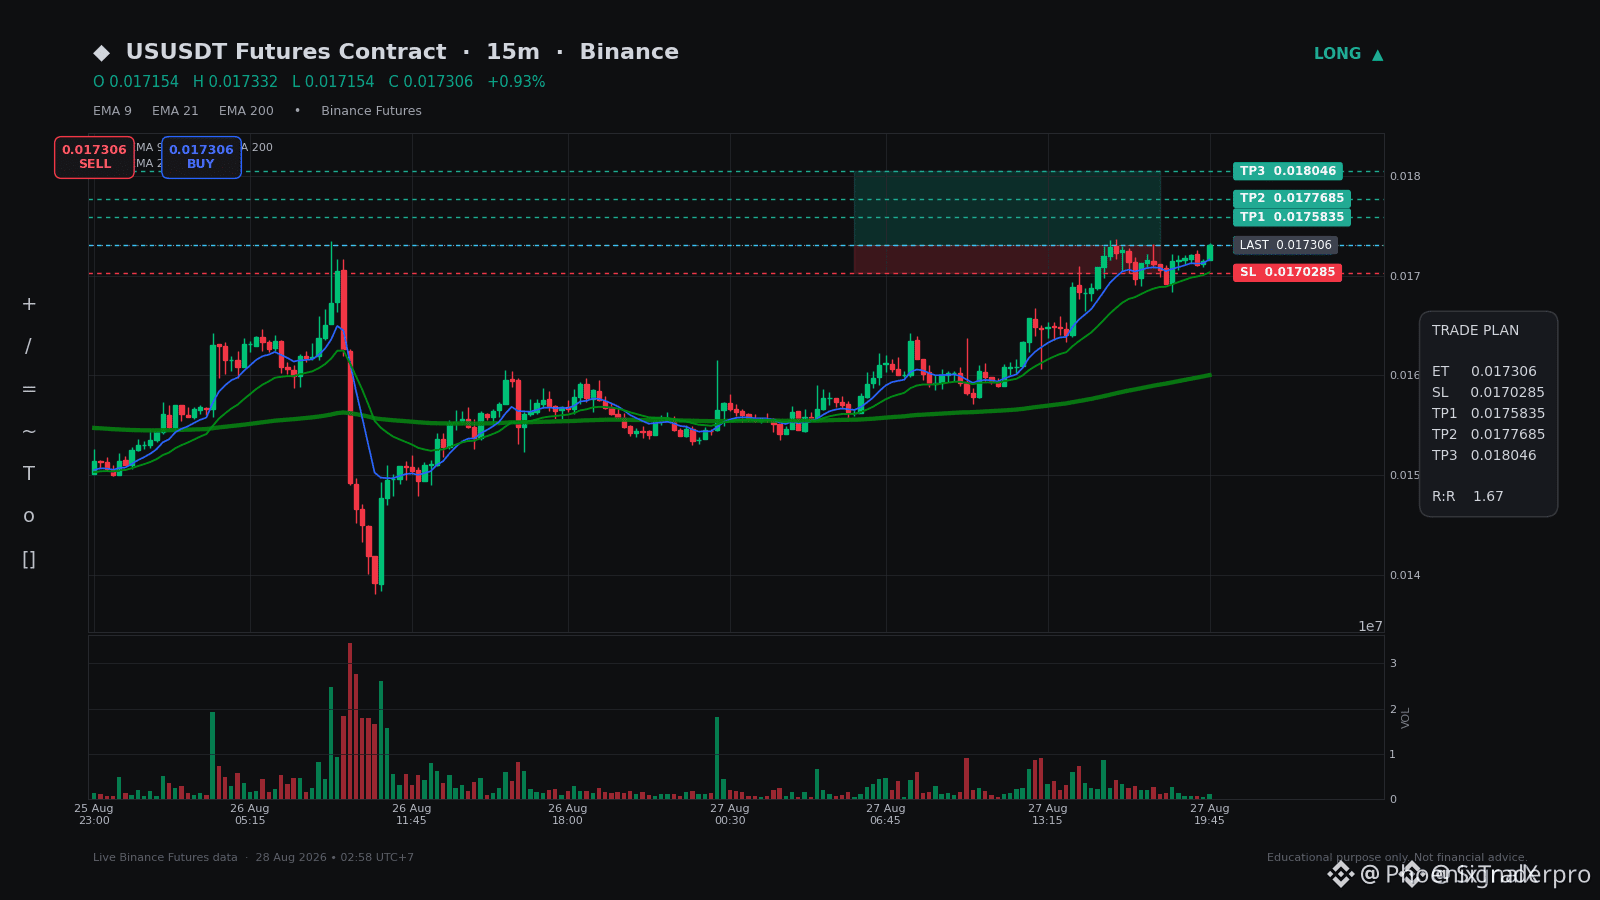Click the 0.018 price axis label
The width and height of the screenshot is (1600, 900).
[x=1405, y=177]
